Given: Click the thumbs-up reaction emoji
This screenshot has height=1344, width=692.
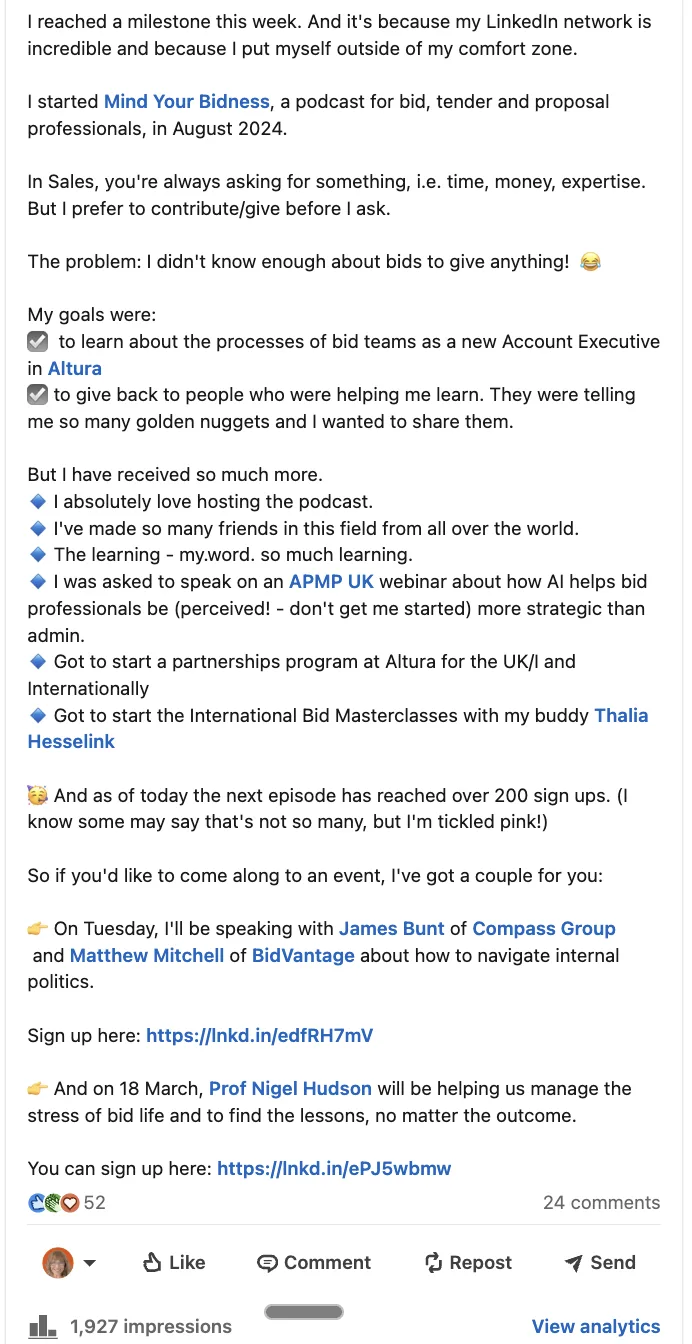Looking at the screenshot, I should 36,1202.
